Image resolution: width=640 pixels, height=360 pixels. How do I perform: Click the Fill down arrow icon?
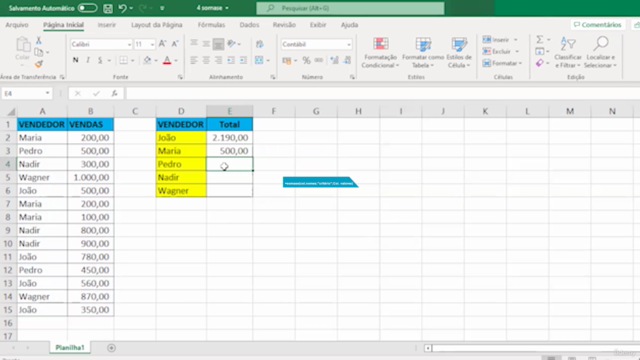[x=540, y=51]
